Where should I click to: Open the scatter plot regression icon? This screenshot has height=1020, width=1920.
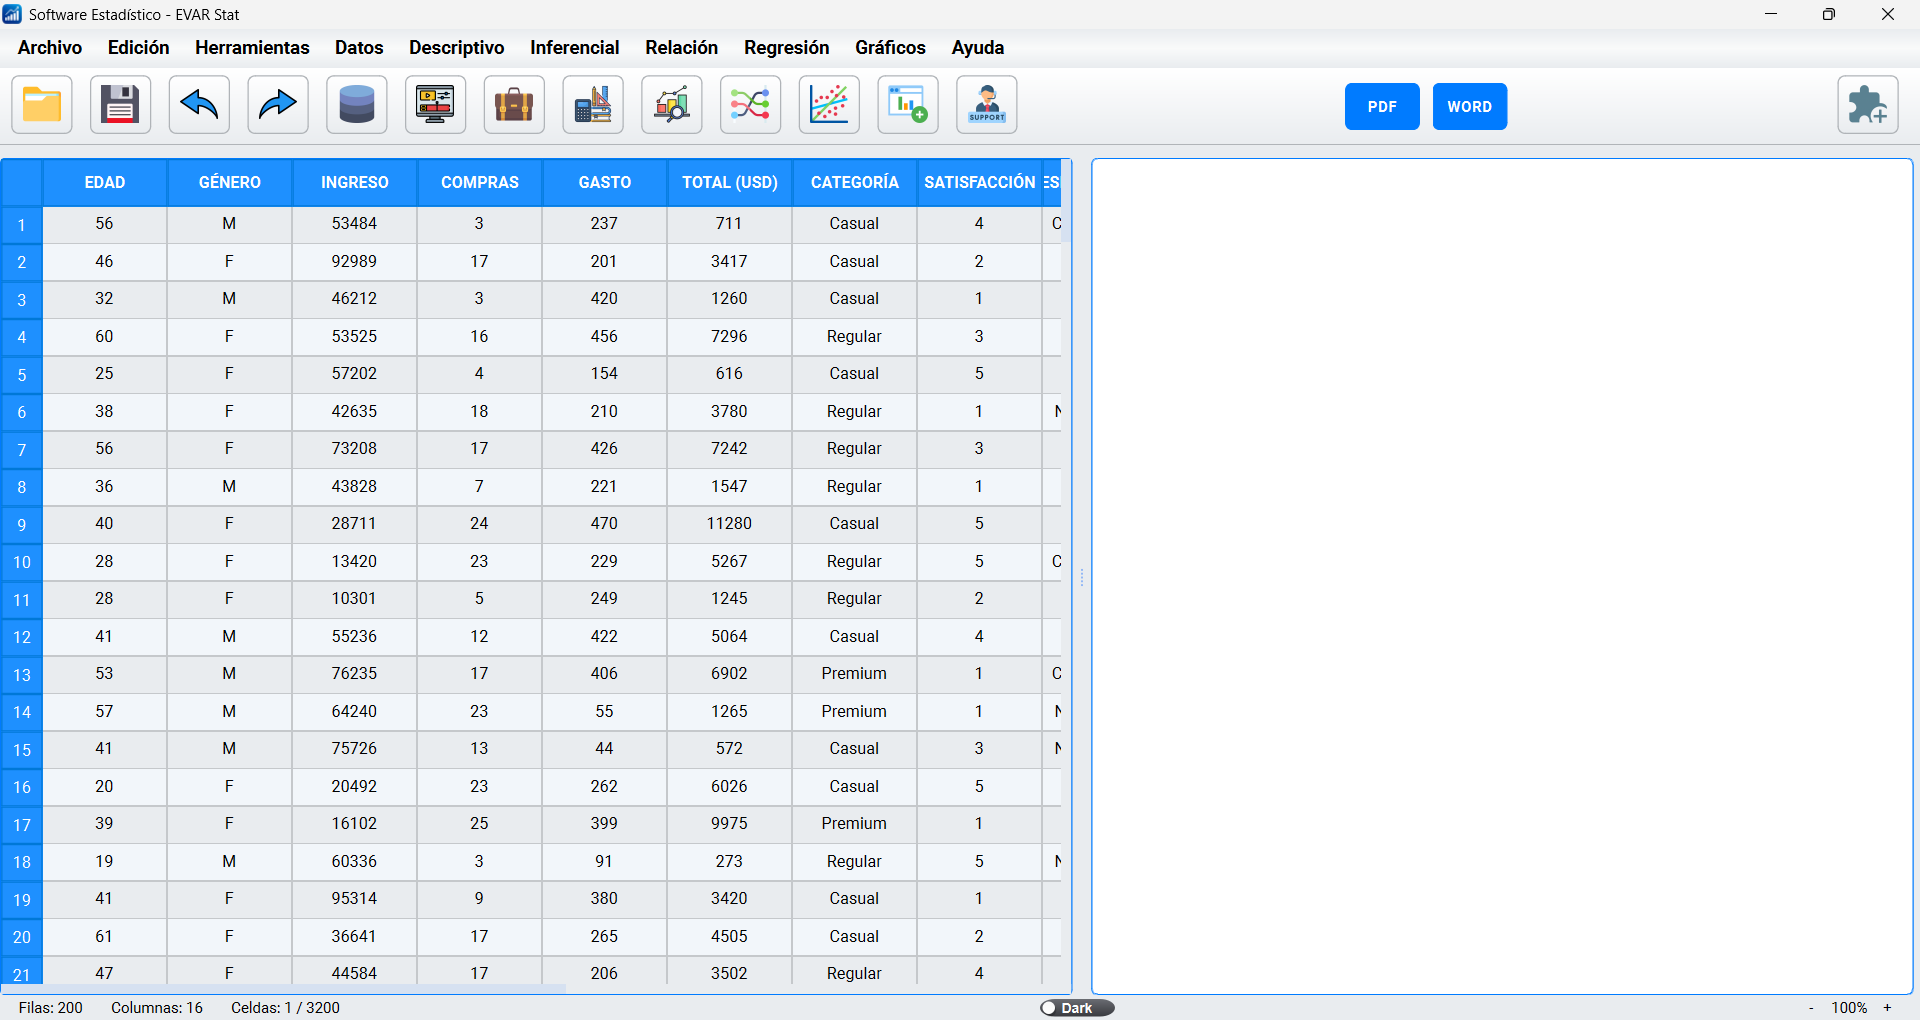click(829, 105)
